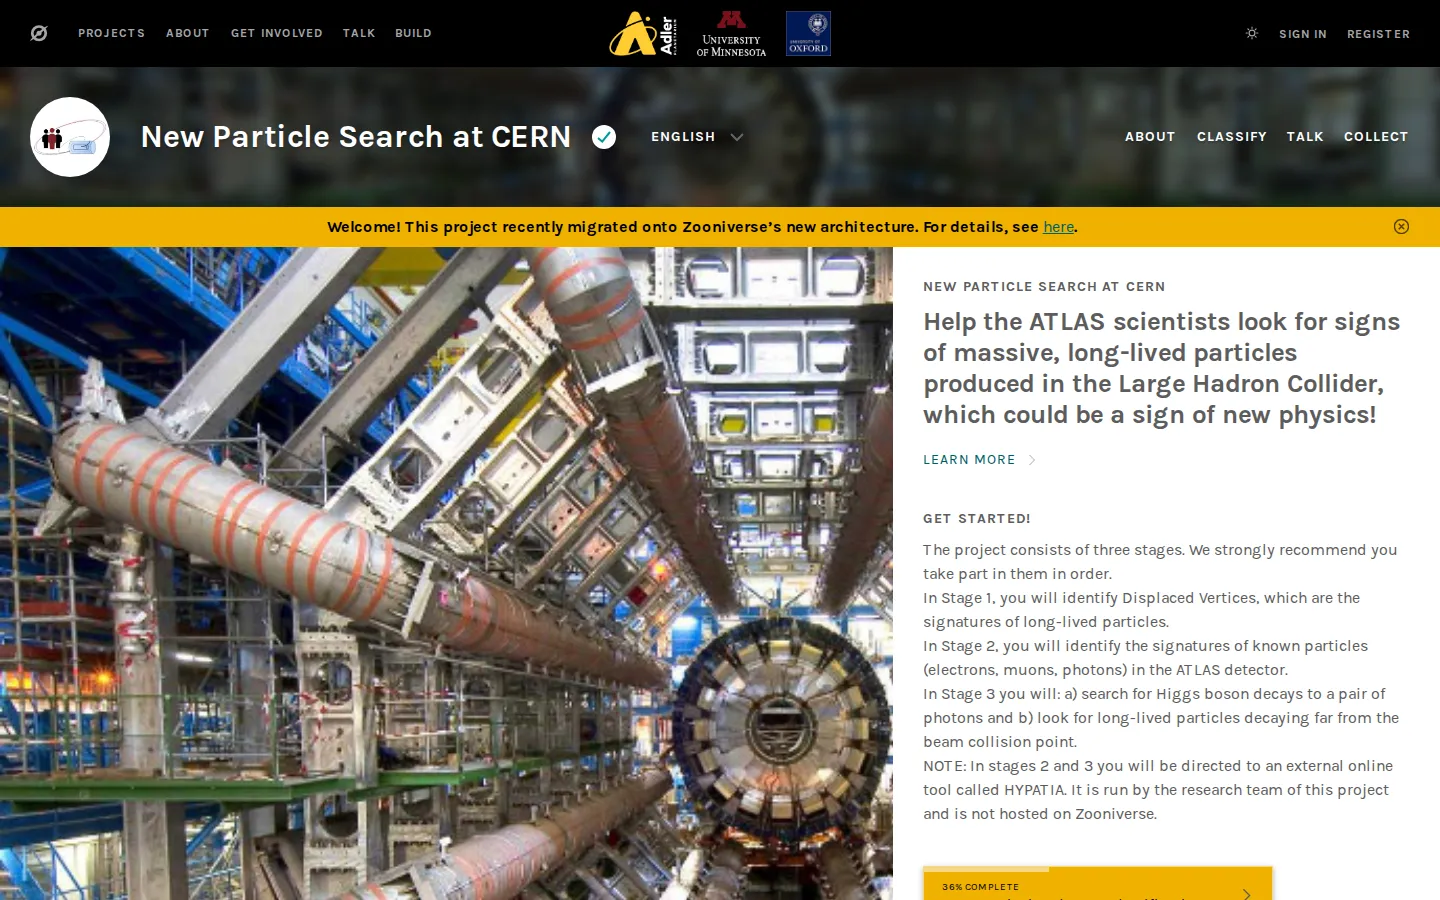
Task: Click the University of Minnesota logo
Action: 731,33
